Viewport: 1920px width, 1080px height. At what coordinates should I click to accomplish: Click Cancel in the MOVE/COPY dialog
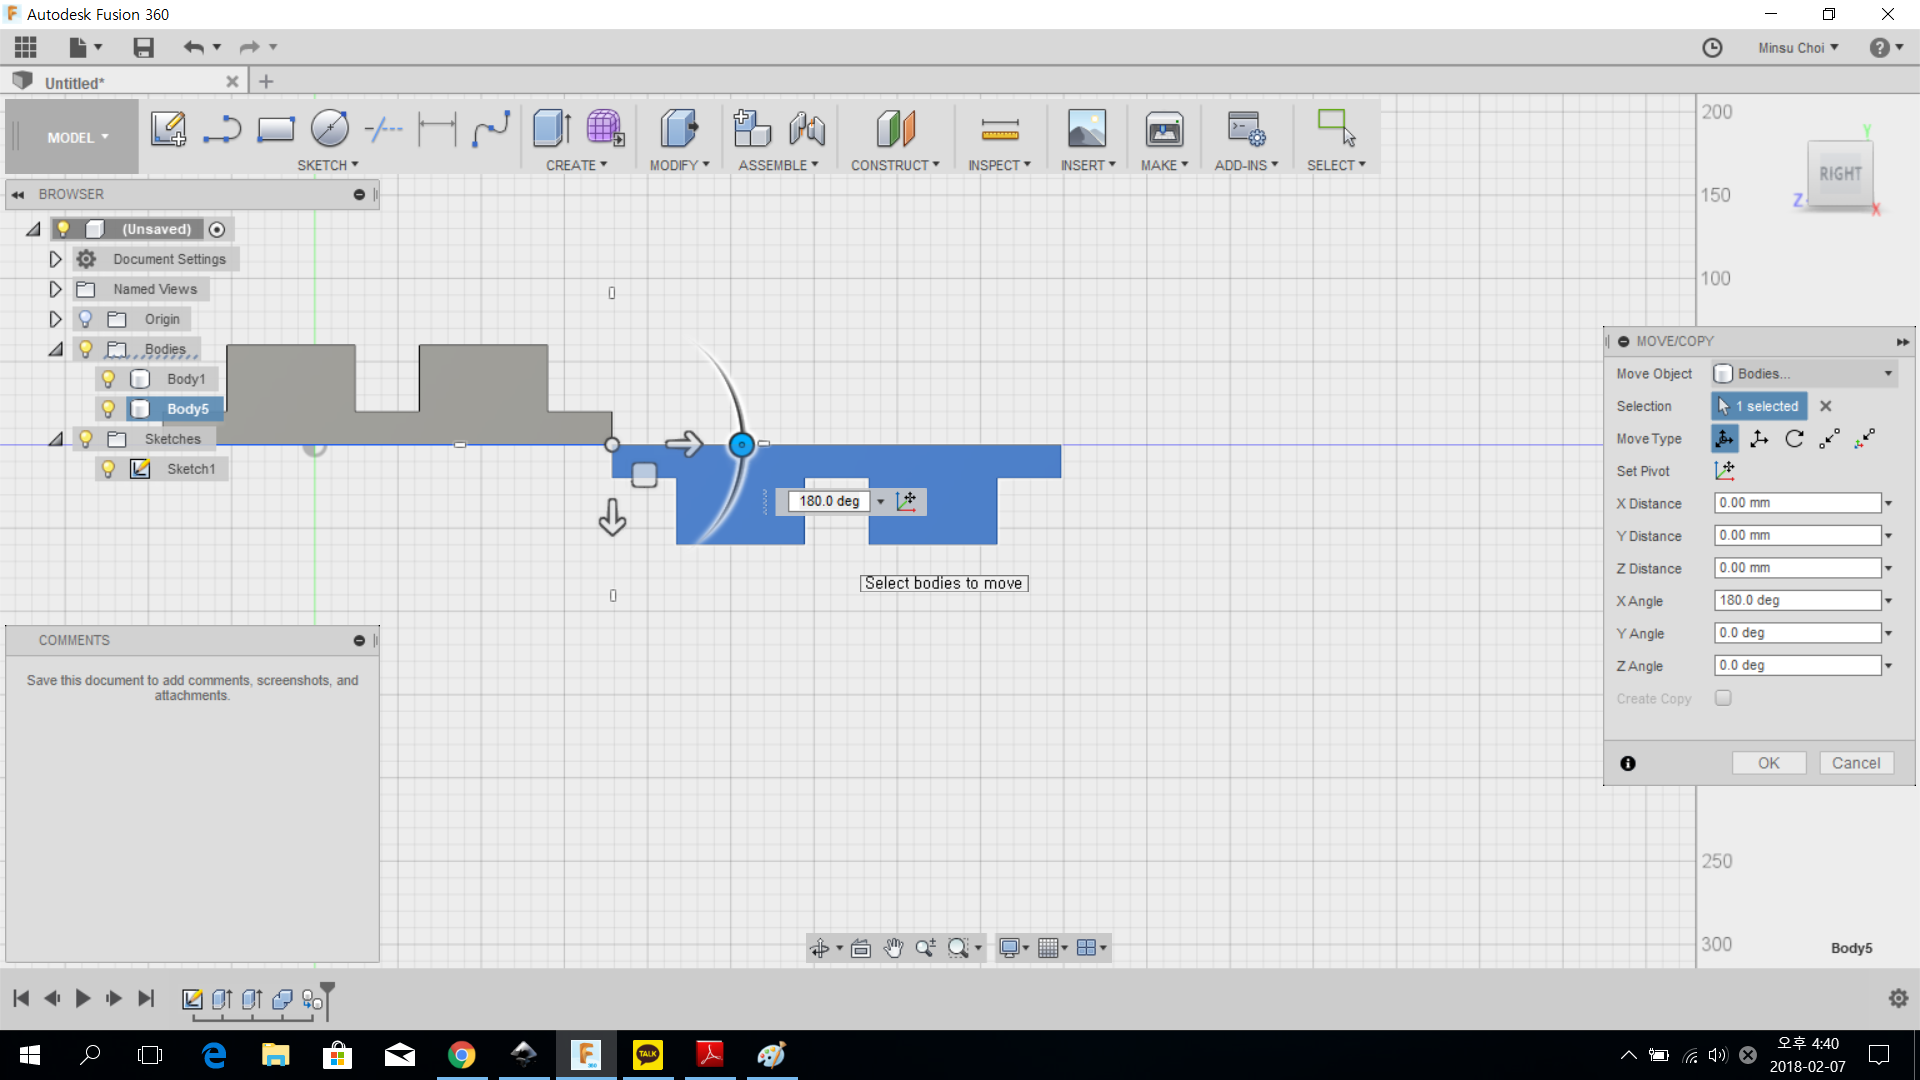[1856, 763]
